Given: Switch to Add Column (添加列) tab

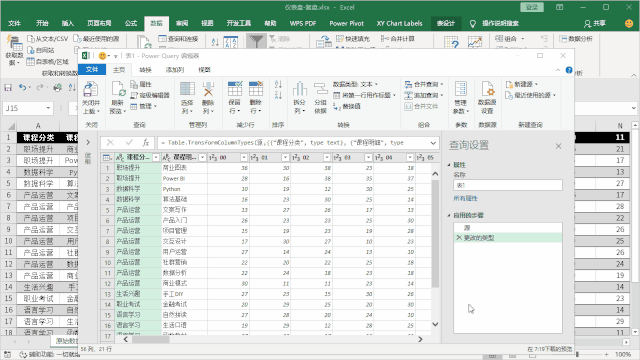Looking at the screenshot, I should point(175,70).
